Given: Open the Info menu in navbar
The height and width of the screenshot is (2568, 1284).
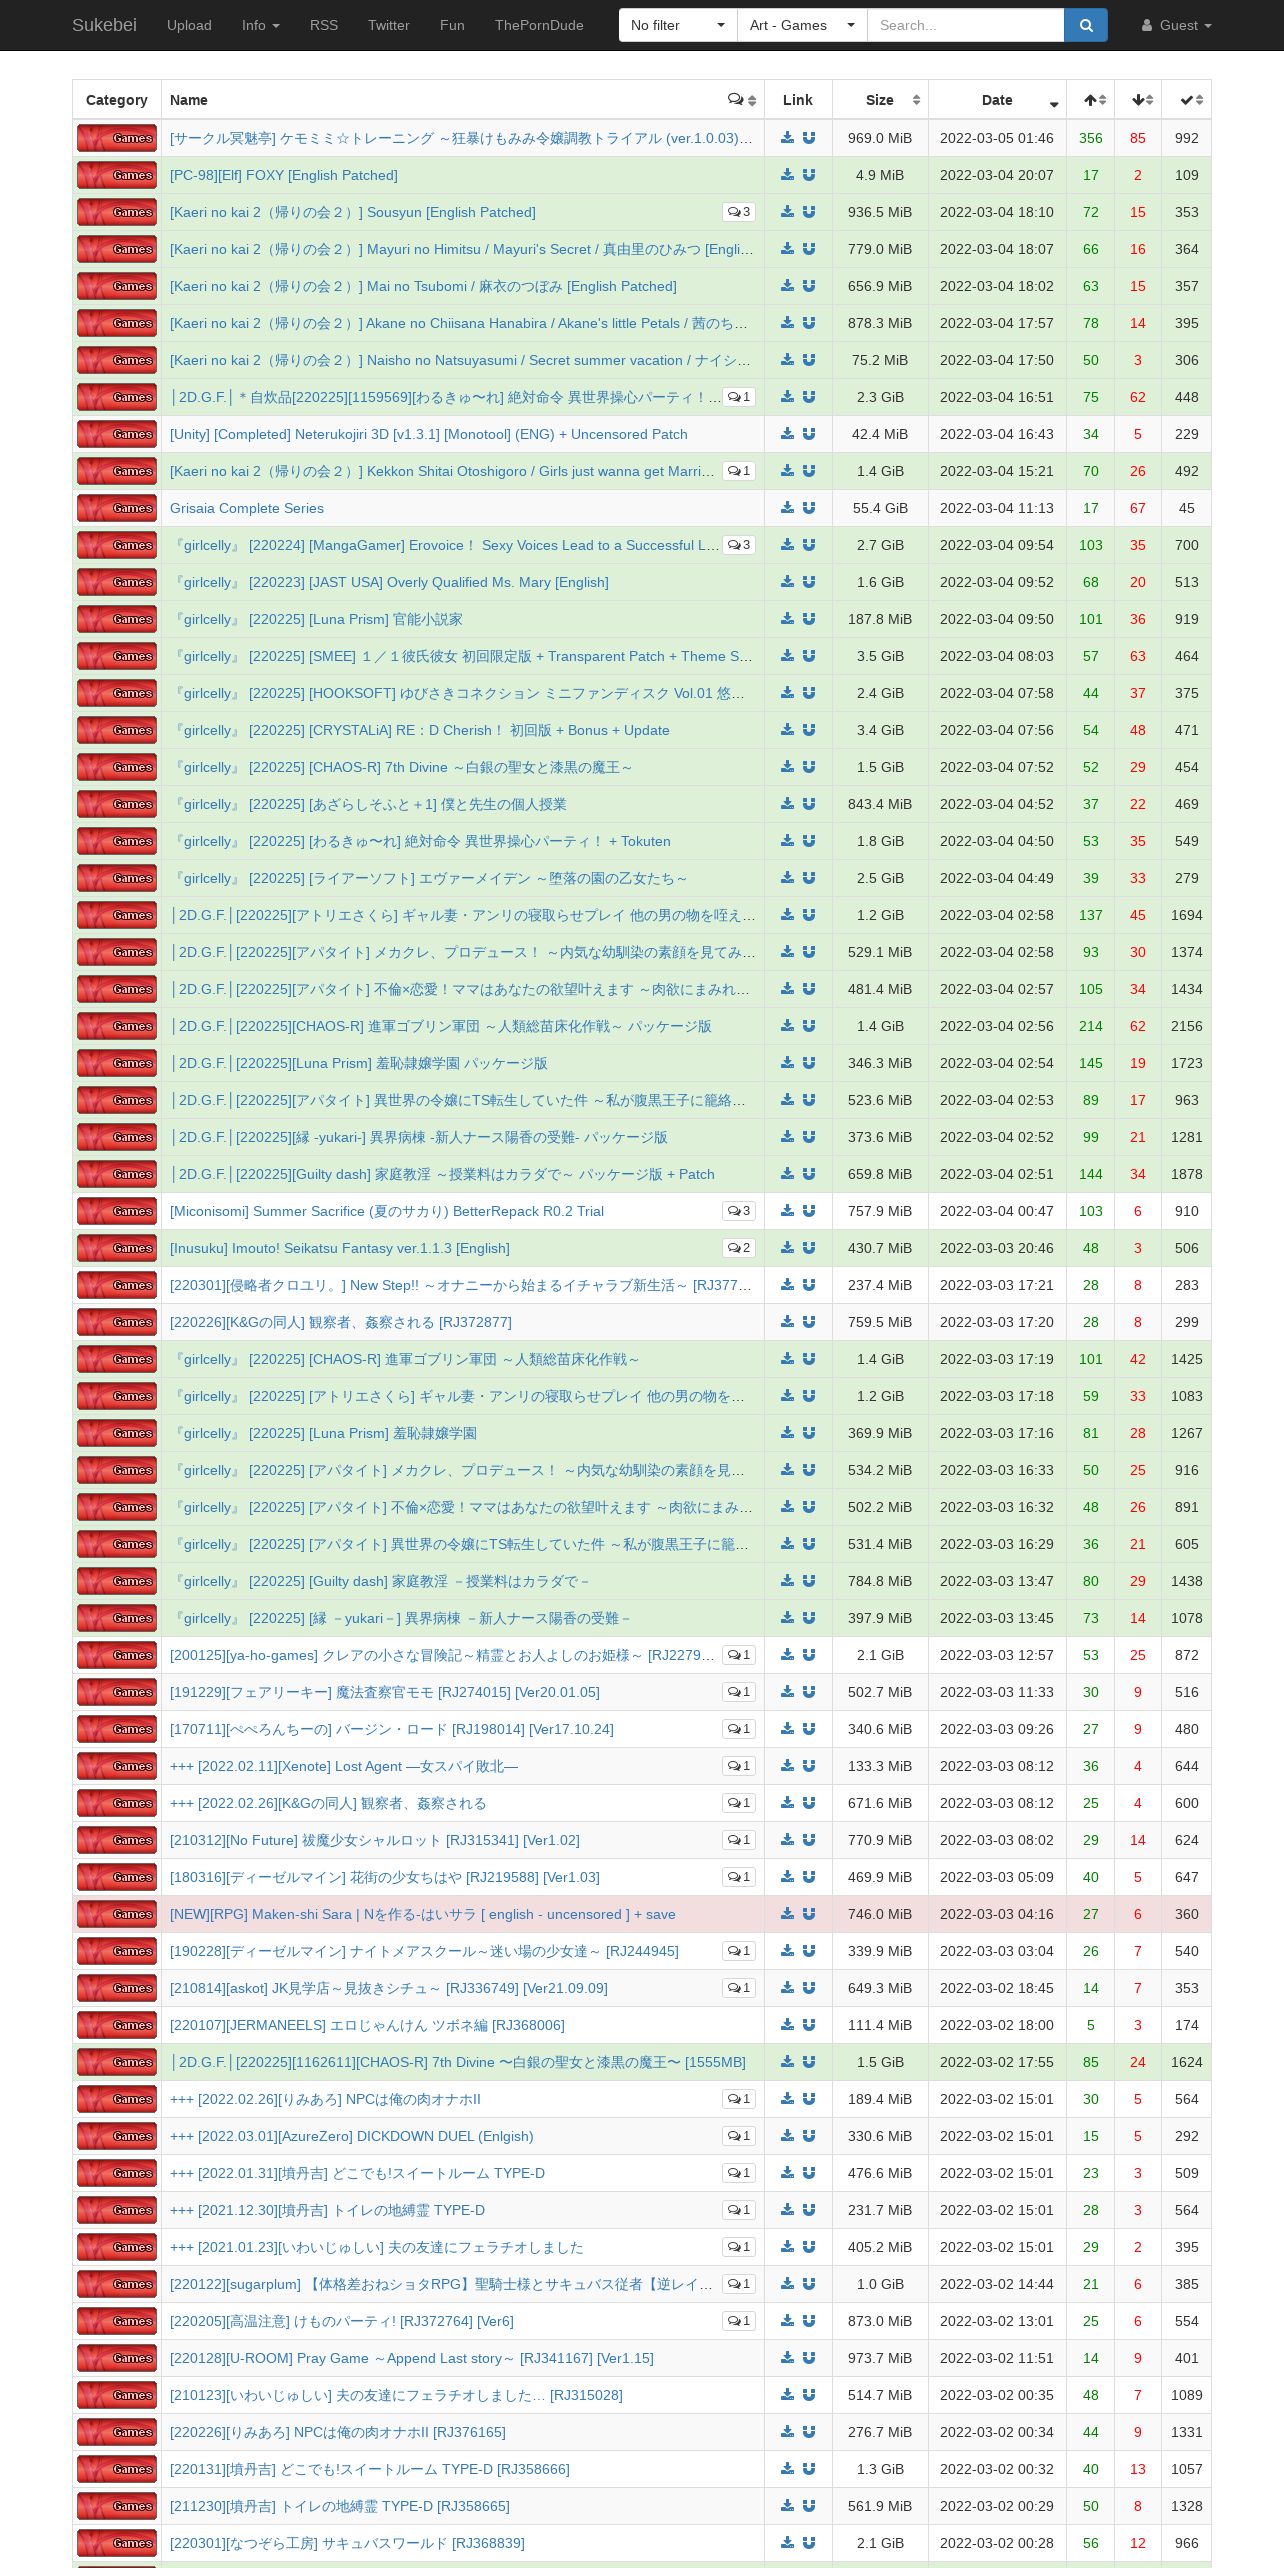Looking at the screenshot, I should tap(261, 25).
